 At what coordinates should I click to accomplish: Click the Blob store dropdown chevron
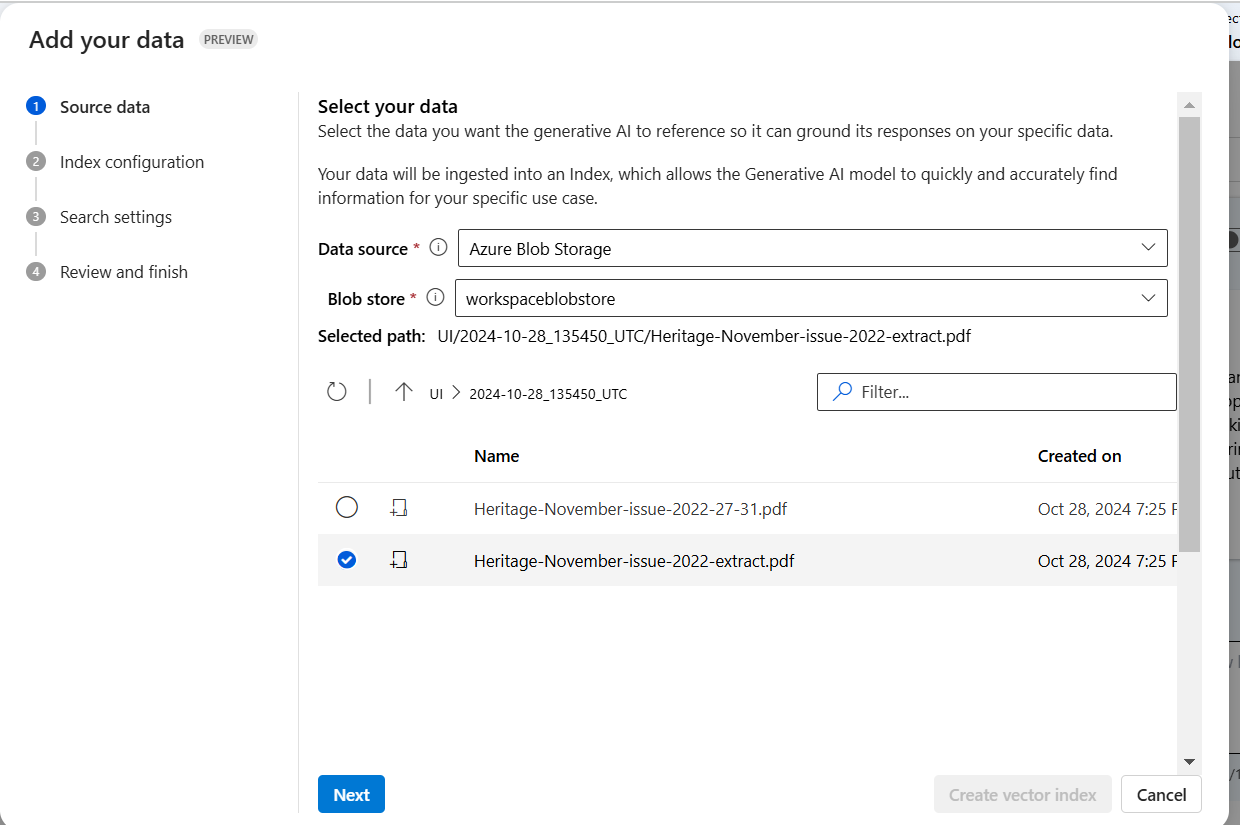coord(1148,298)
